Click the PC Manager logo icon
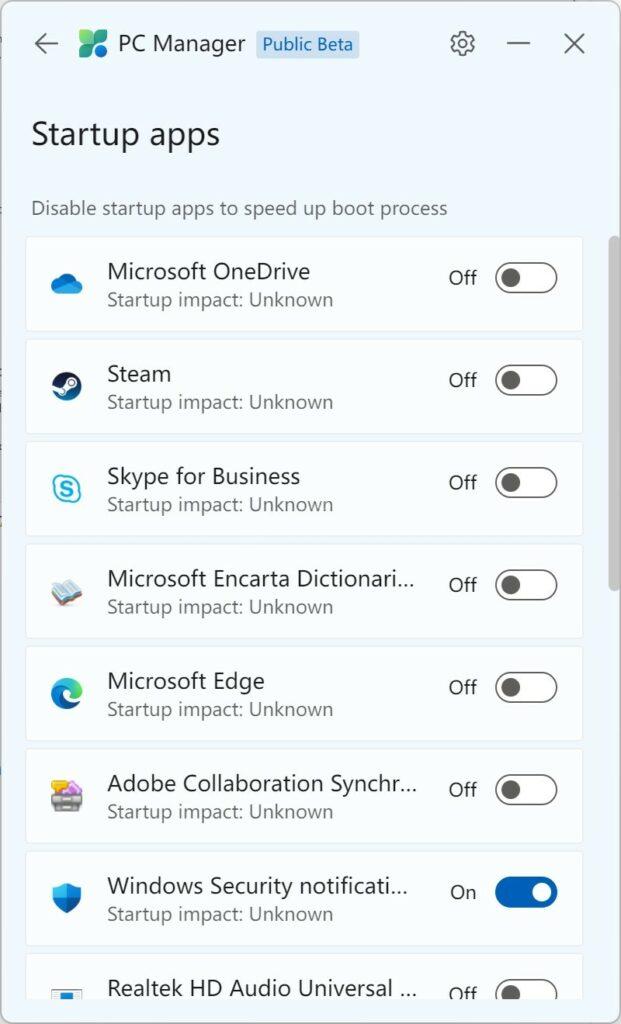 coord(93,44)
